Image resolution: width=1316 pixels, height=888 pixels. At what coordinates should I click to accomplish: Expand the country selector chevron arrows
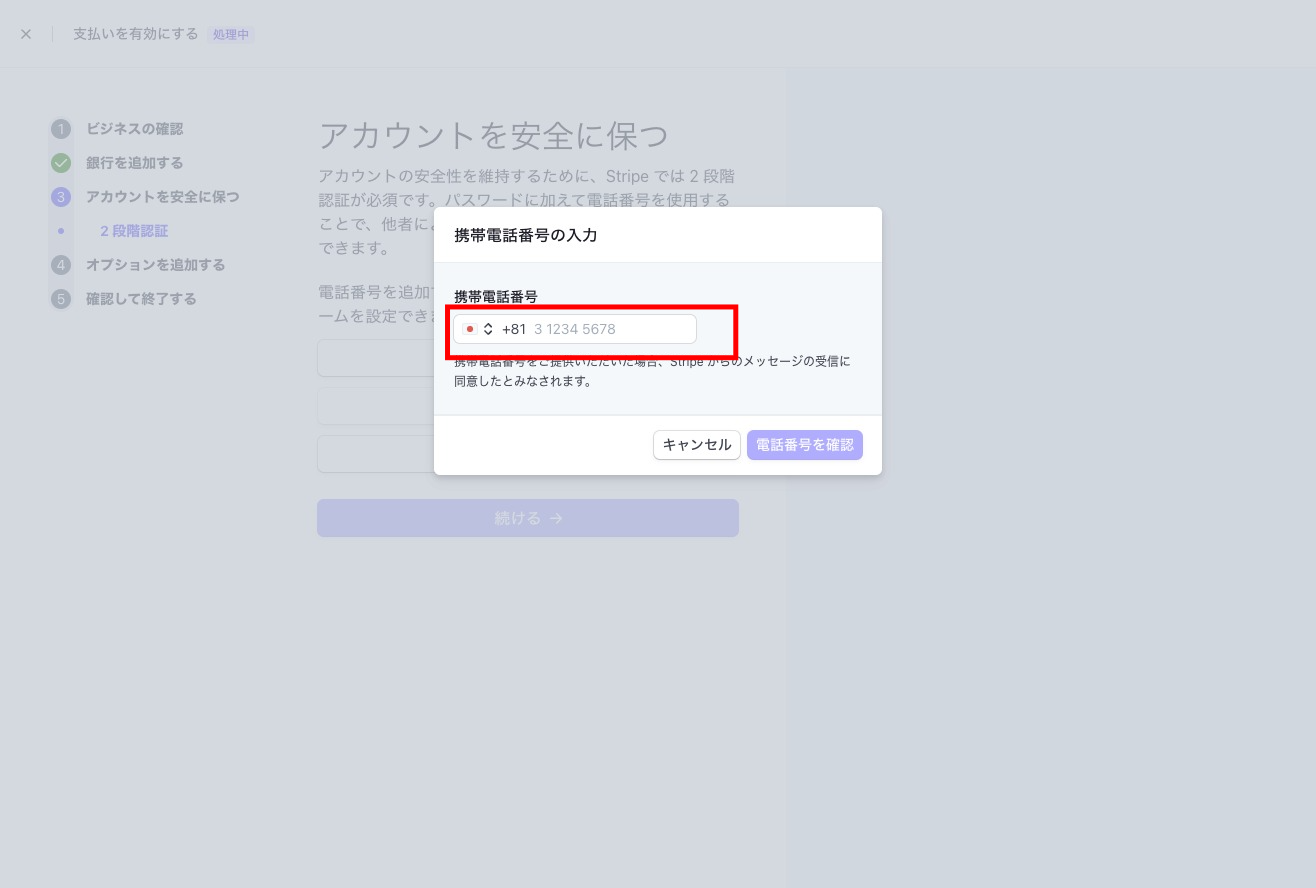click(488, 329)
